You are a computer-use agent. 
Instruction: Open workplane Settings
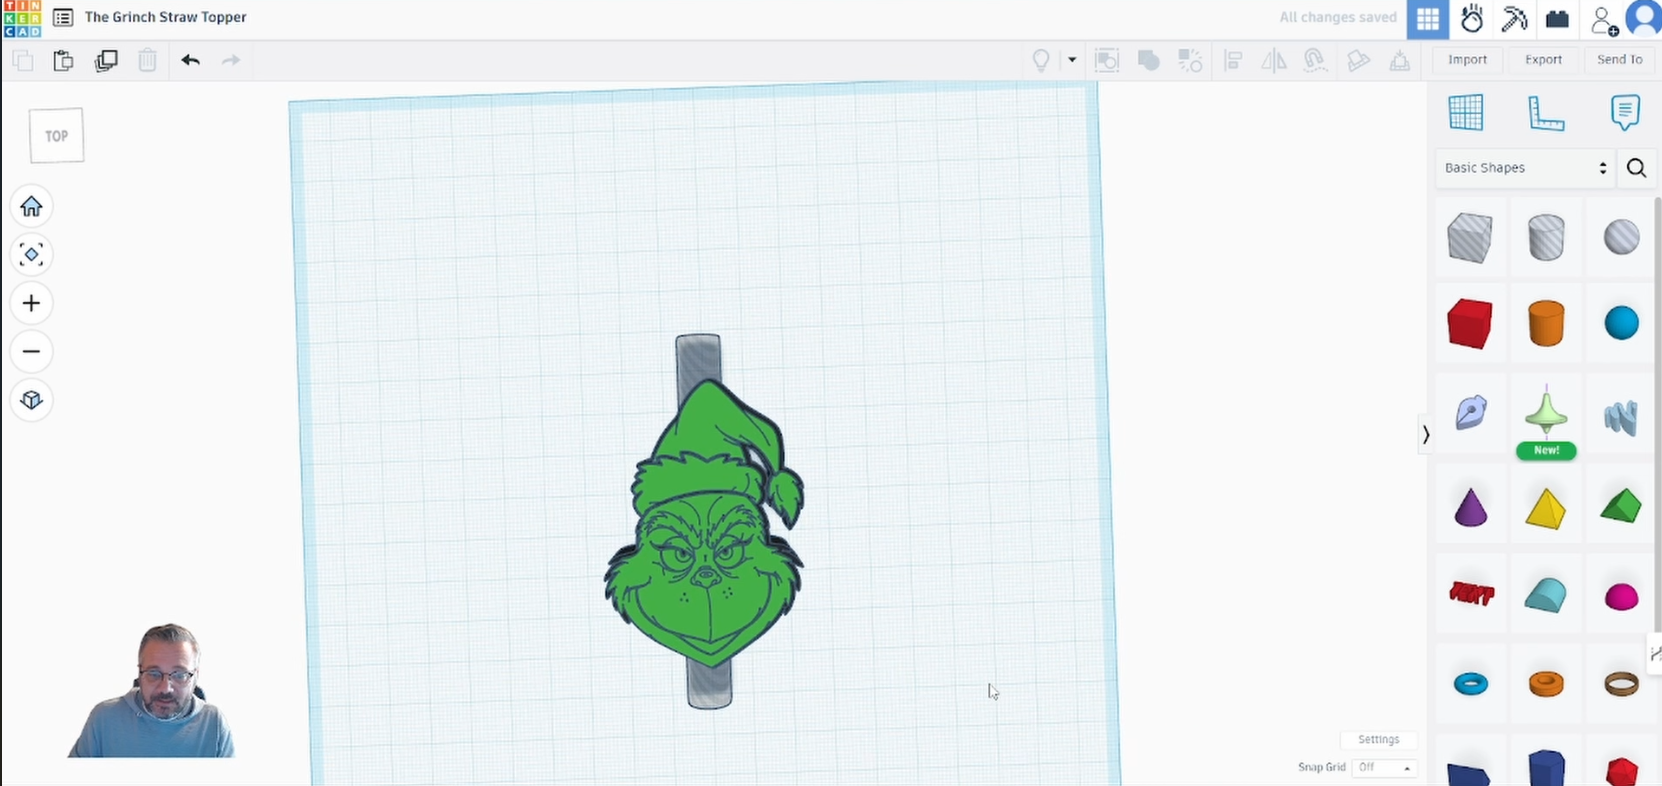tap(1378, 739)
